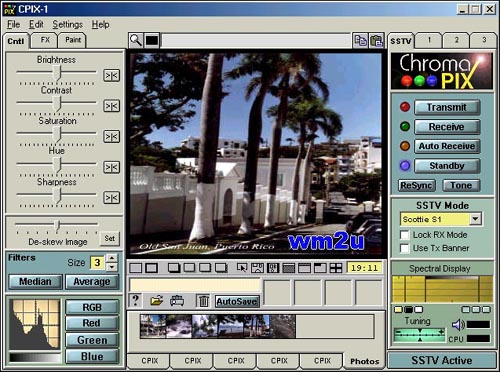Reset Contrast with its >|< button
Screen dimensions: 500x372
[111, 106]
